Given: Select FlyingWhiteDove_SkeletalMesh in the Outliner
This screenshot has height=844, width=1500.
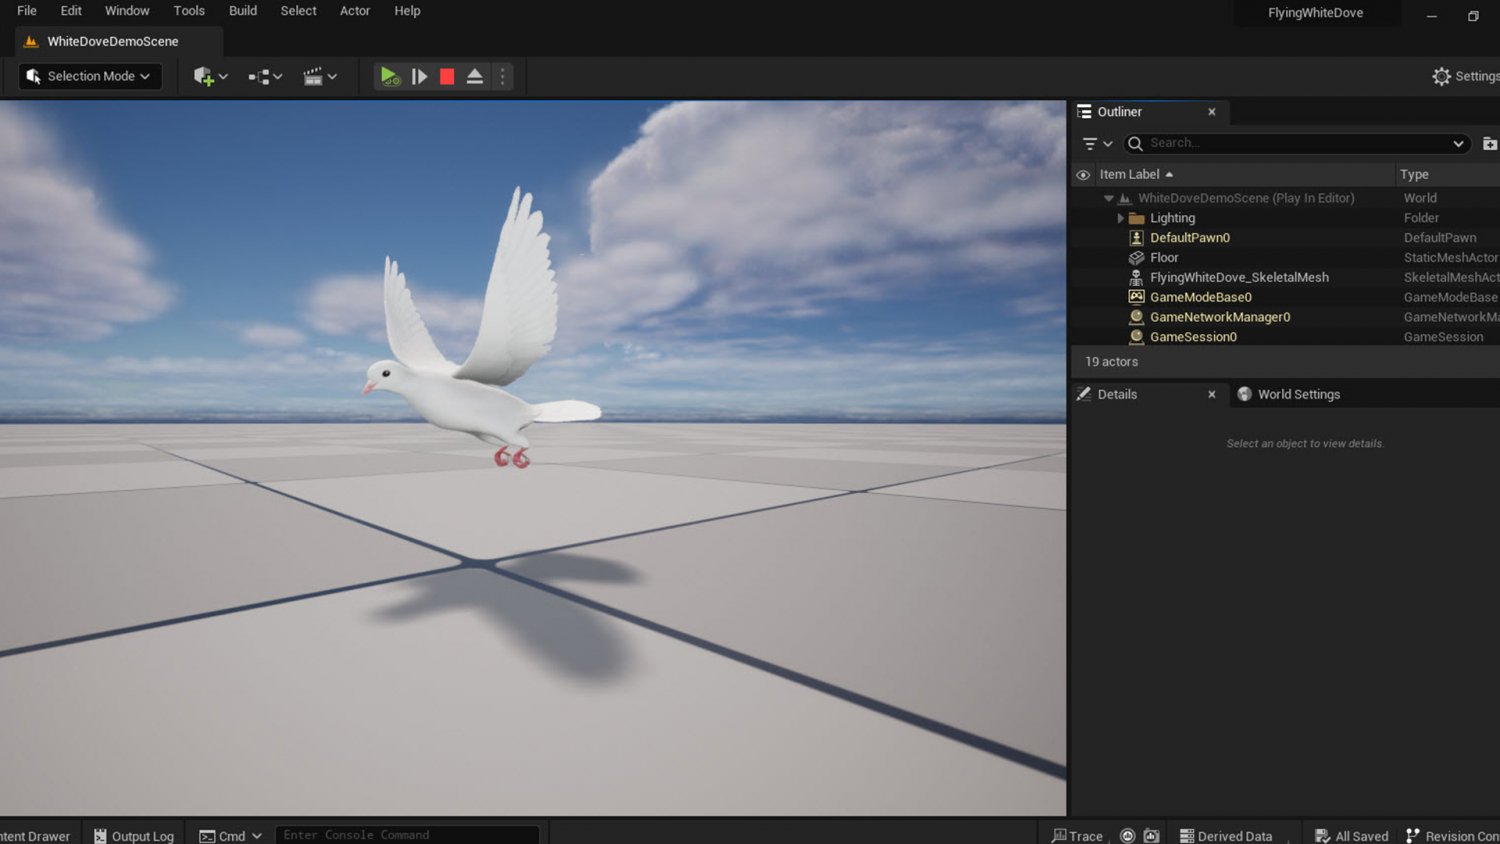Looking at the screenshot, I should coord(1239,277).
